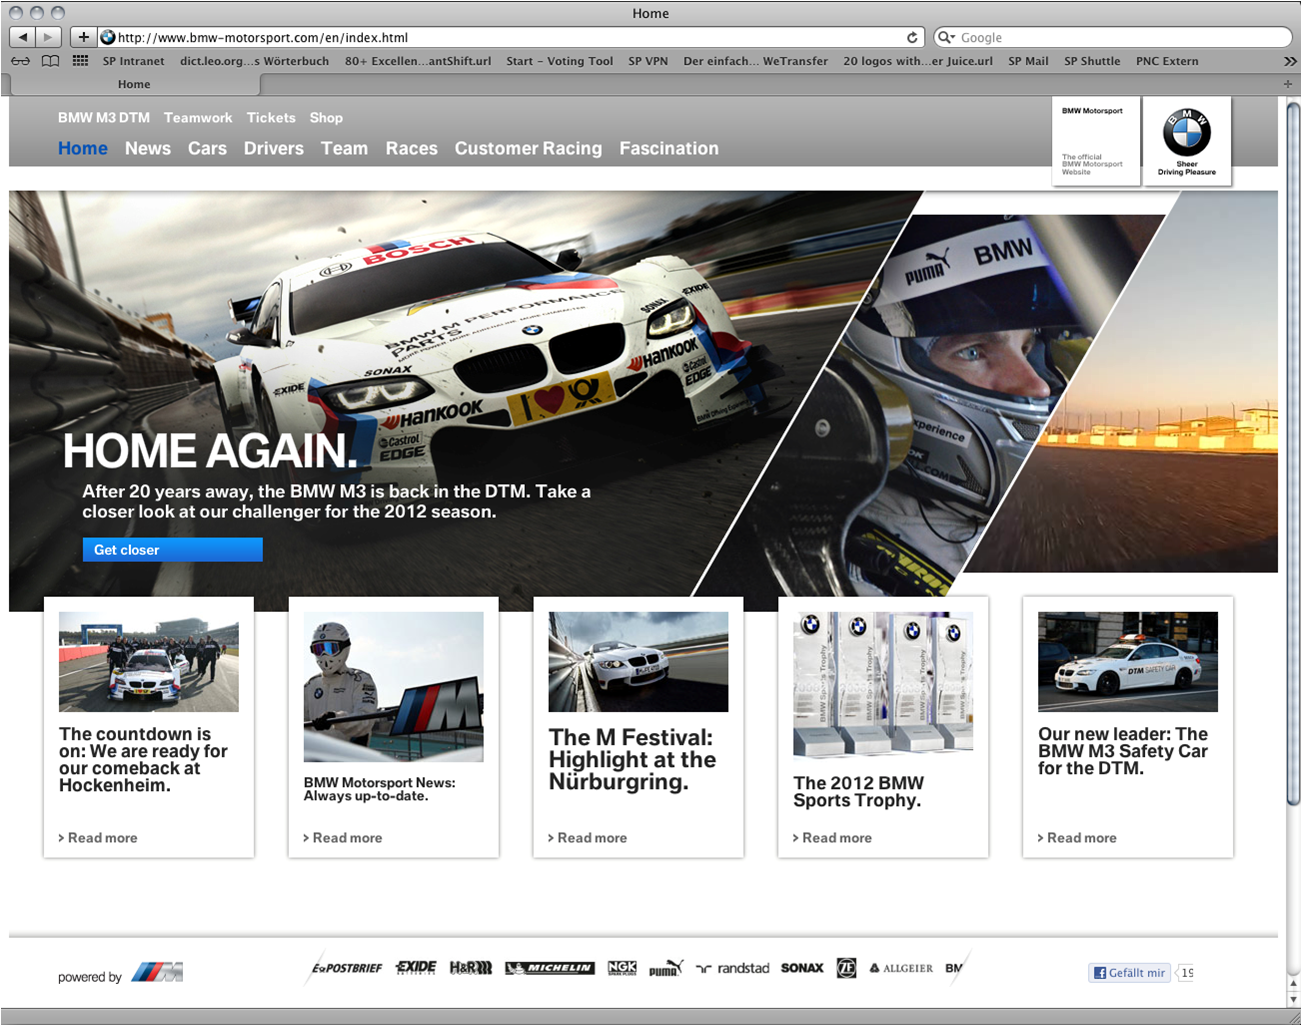
Task: Open Reading List glasses icon
Action: click(20, 61)
